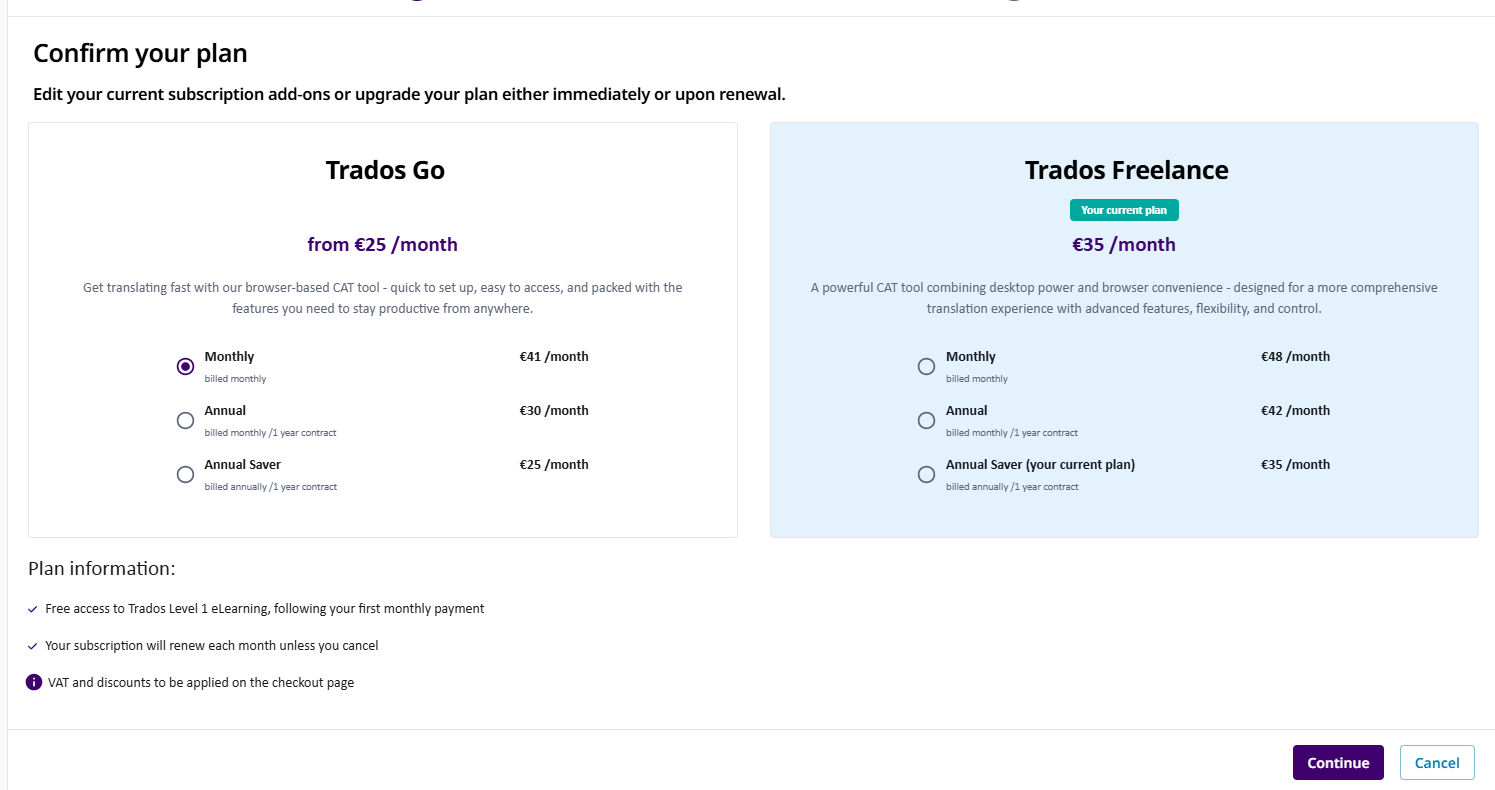Click checkmark icon beside subscription renewal line
This screenshot has height=790, width=1495.
coord(33,646)
